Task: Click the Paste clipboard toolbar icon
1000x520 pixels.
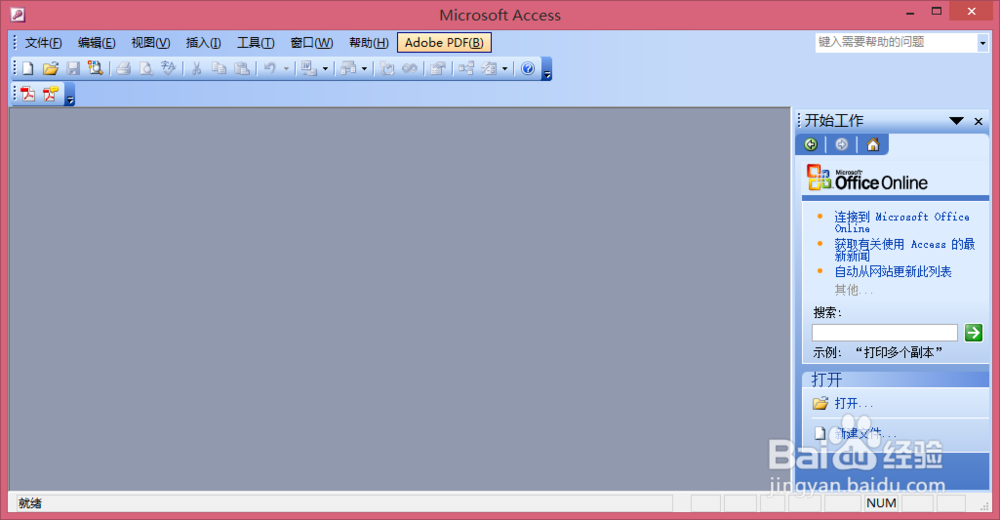Action: [x=242, y=68]
